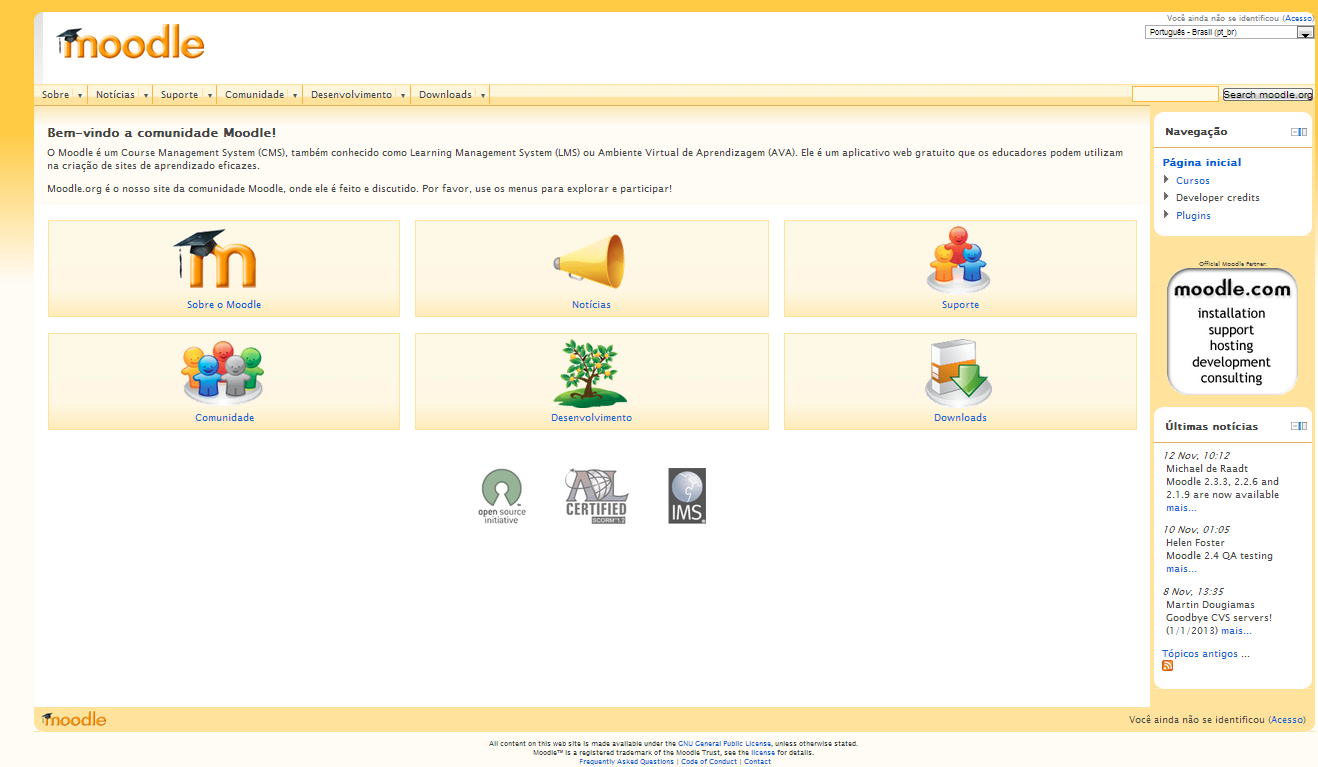The image size is (1318, 767).
Task: Click the Navegação block title
Action: (x=1196, y=132)
